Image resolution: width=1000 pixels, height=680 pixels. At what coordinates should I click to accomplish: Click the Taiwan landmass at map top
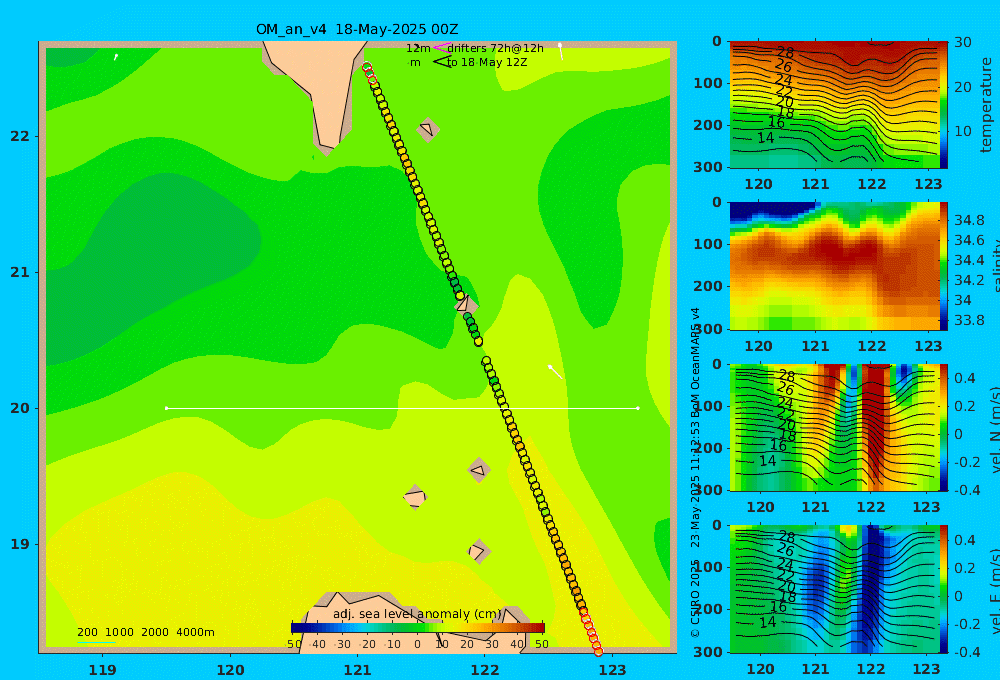click(321, 89)
